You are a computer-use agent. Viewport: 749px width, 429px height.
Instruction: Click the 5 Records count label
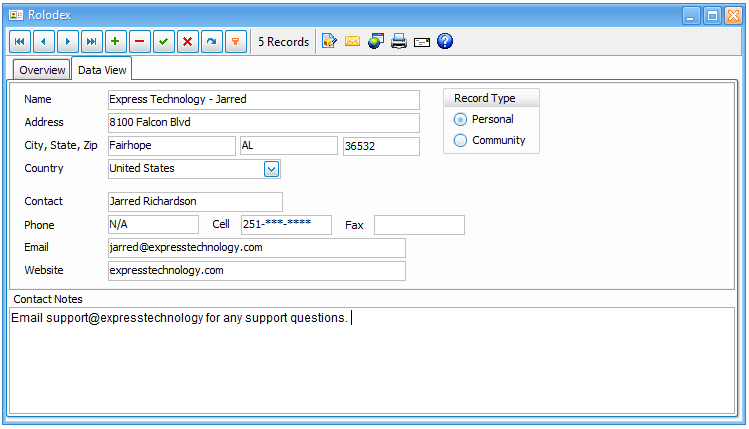click(x=283, y=42)
